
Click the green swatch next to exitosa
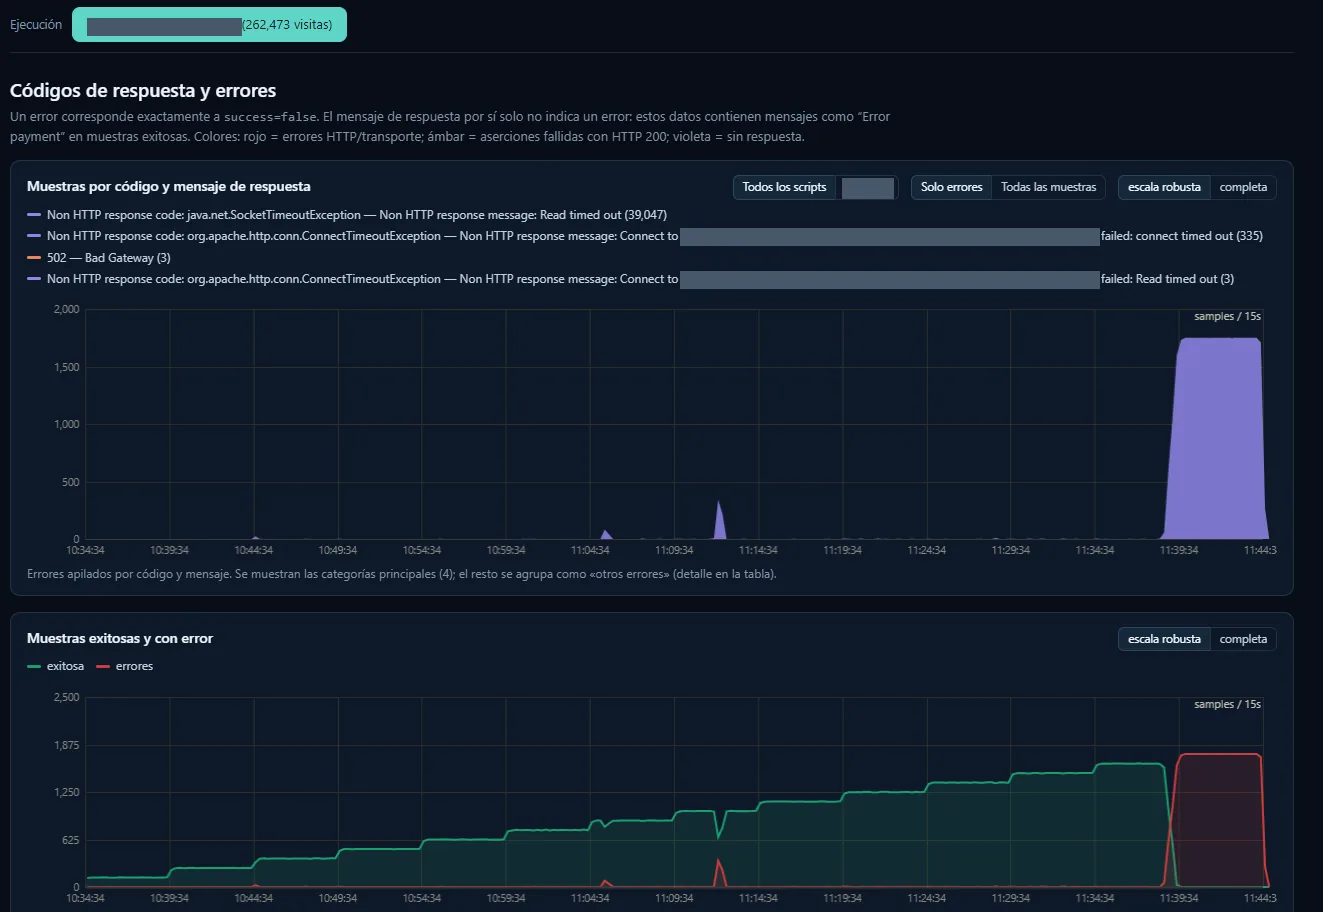pyautogui.click(x=34, y=666)
